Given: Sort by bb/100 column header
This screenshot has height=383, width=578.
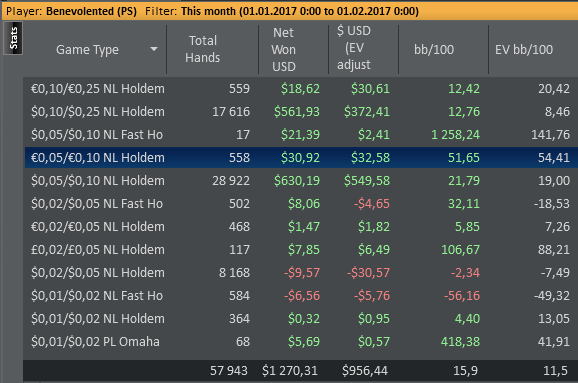Looking at the screenshot, I should 434,49.
